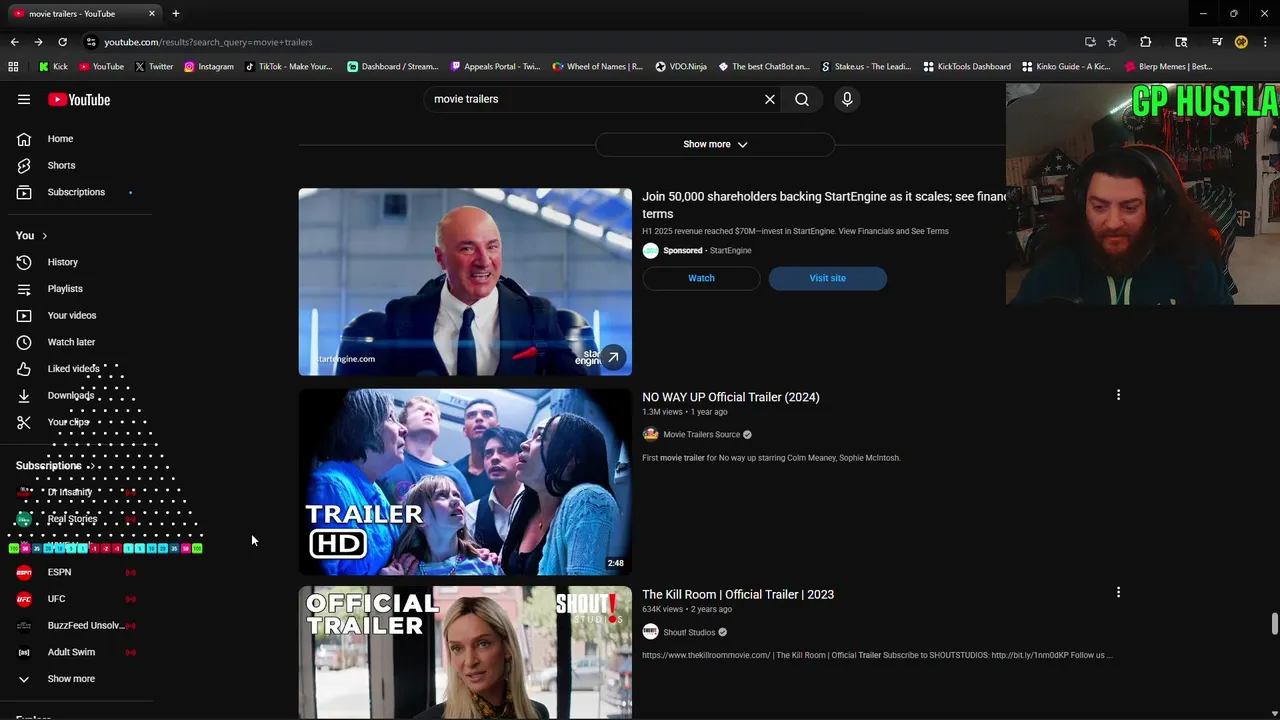Image resolution: width=1280 pixels, height=720 pixels.
Task: Click the browser address bar URL
Action: (x=208, y=42)
